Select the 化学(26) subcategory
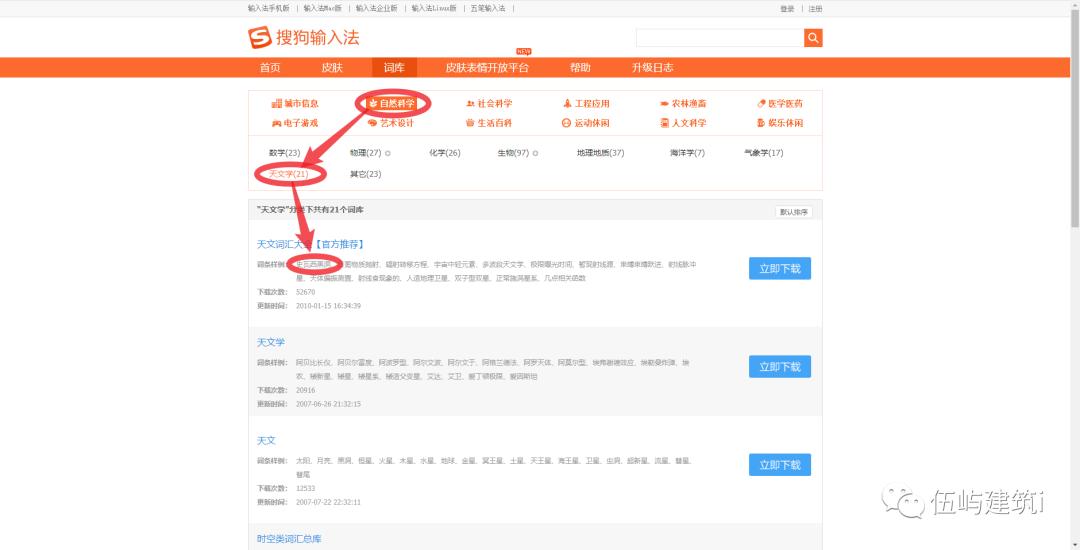The width and height of the screenshot is (1080, 550). (x=444, y=153)
